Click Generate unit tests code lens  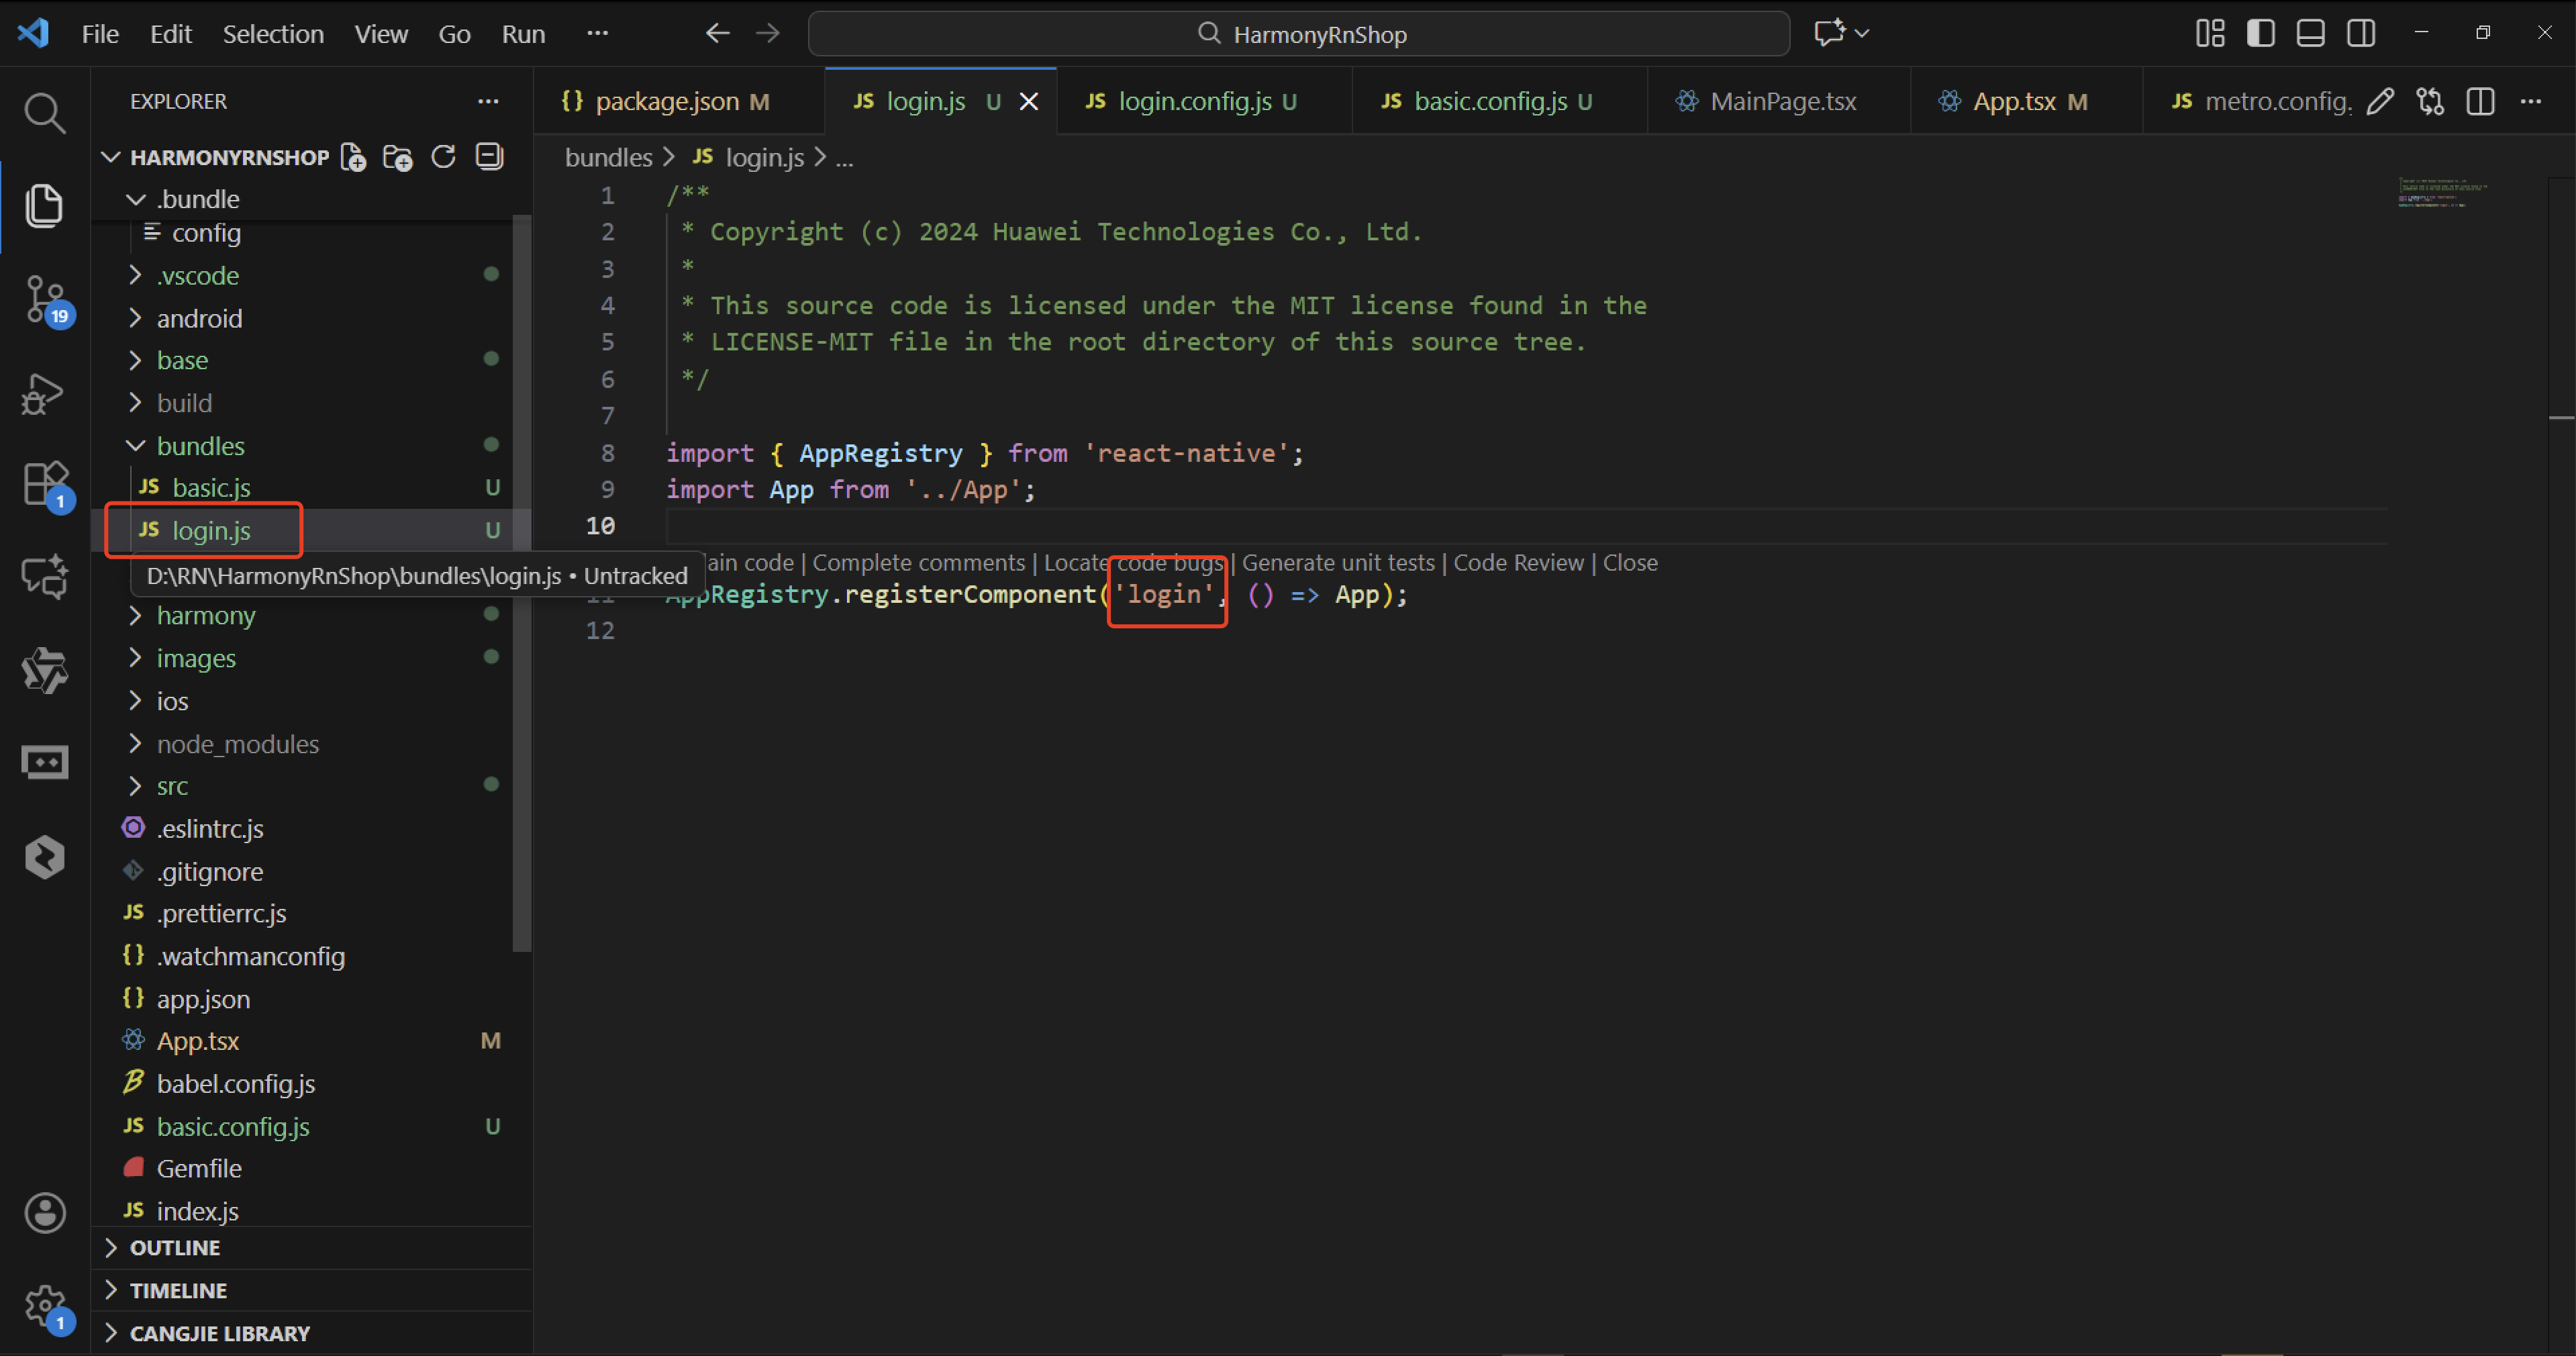coord(1338,563)
